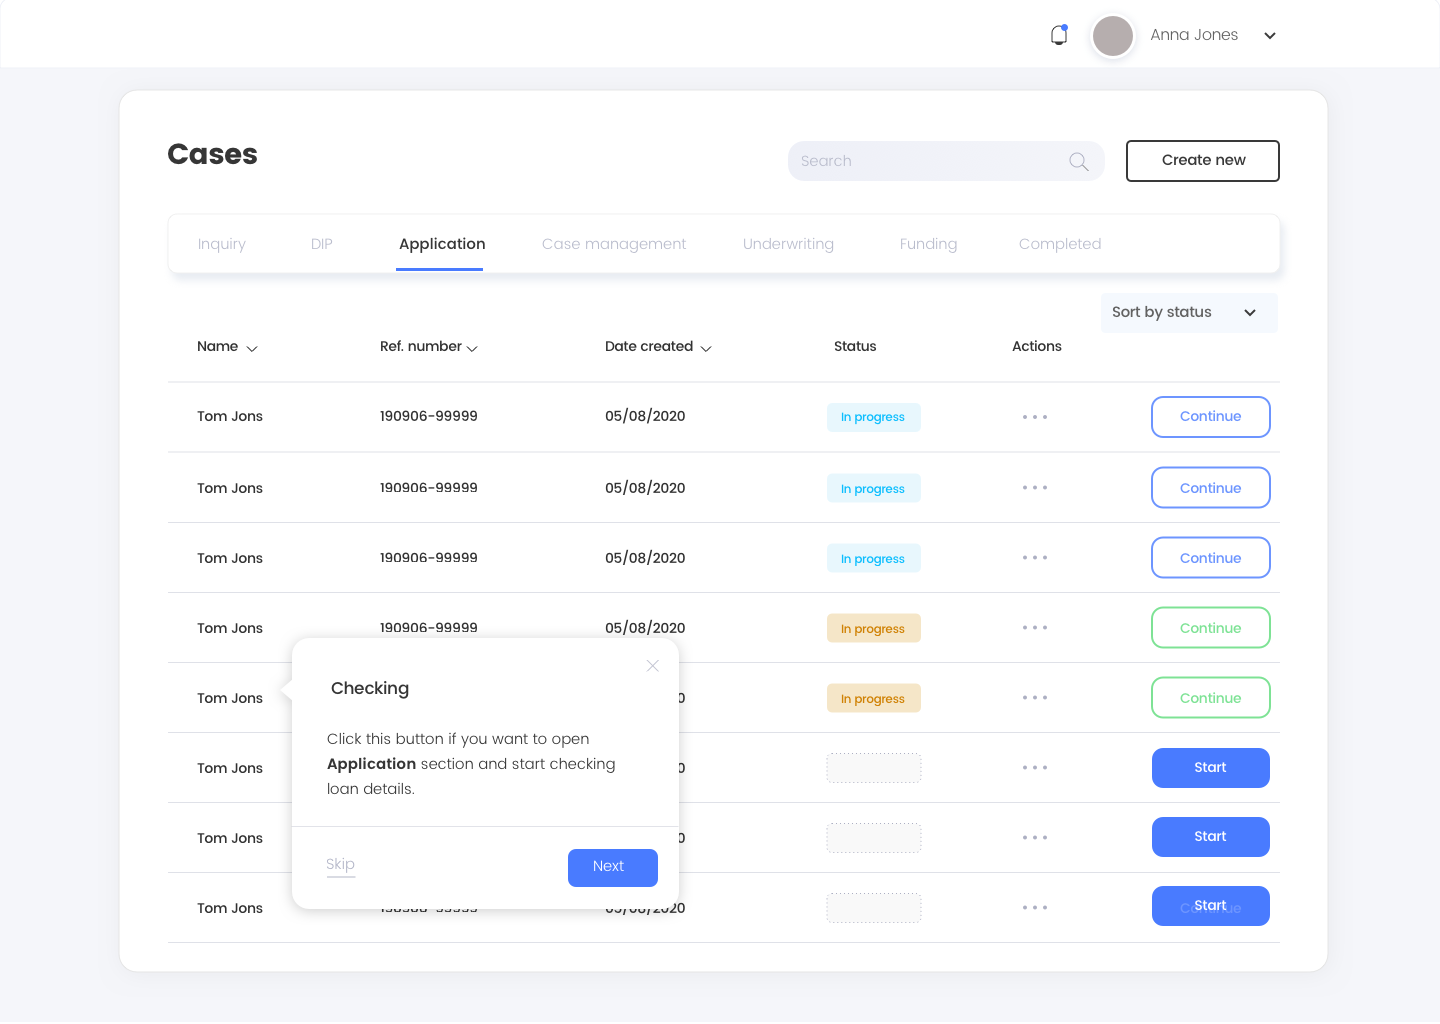Open the notification bell
Viewport: 1440px width, 1024px height.
(x=1059, y=35)
